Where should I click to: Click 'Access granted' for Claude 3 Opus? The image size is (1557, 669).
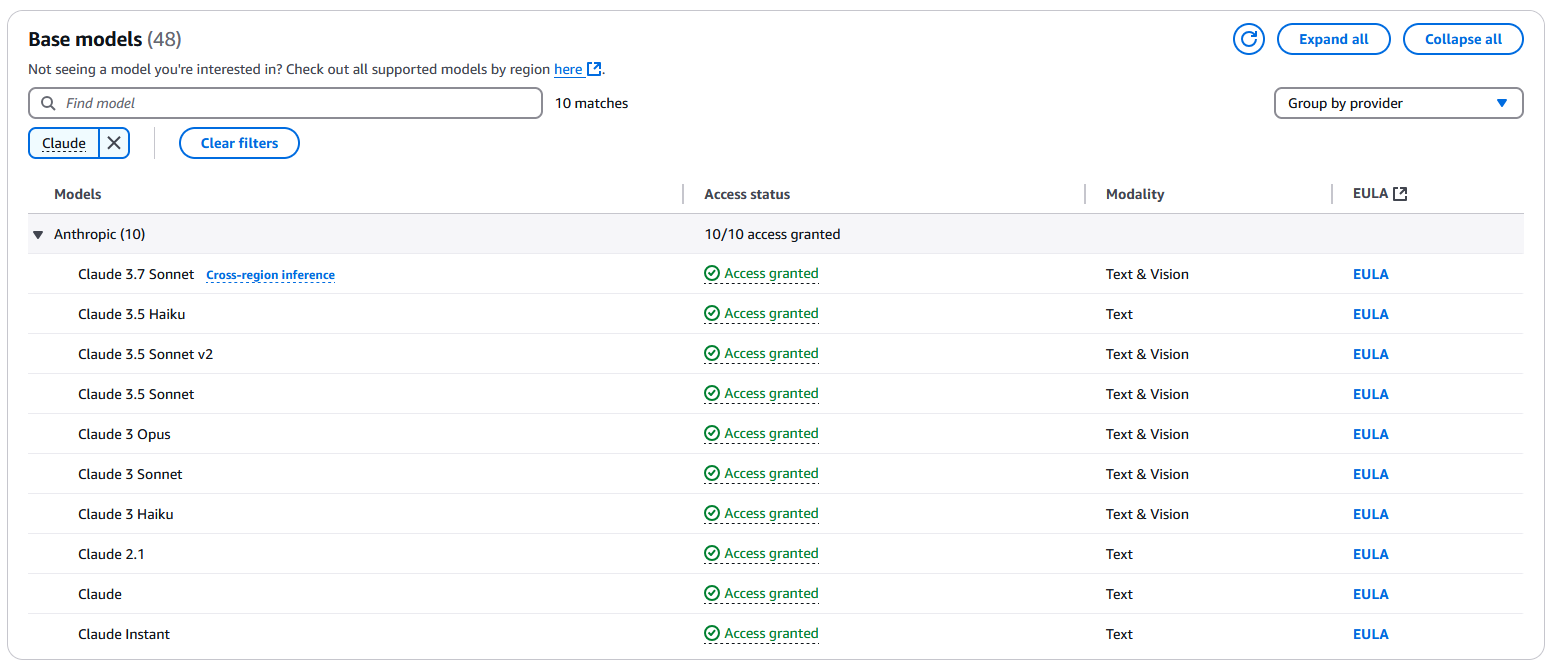pos(771,433)
